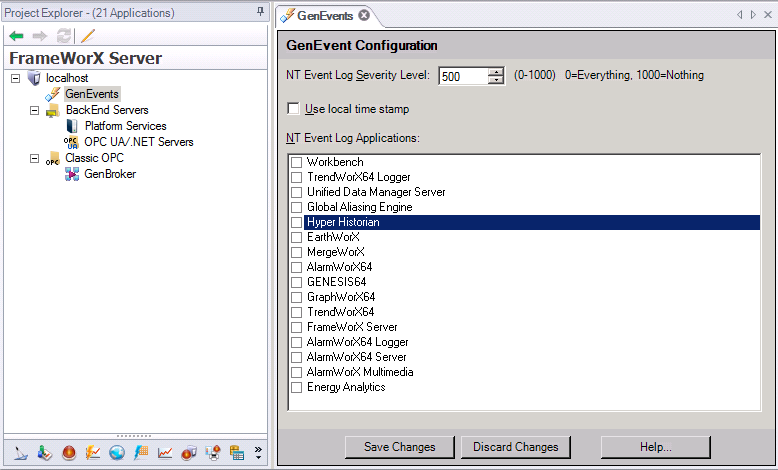Screen dimensions: 778x470
Task: Click the Discard Changes button
Action: click(x=515, y=446)
